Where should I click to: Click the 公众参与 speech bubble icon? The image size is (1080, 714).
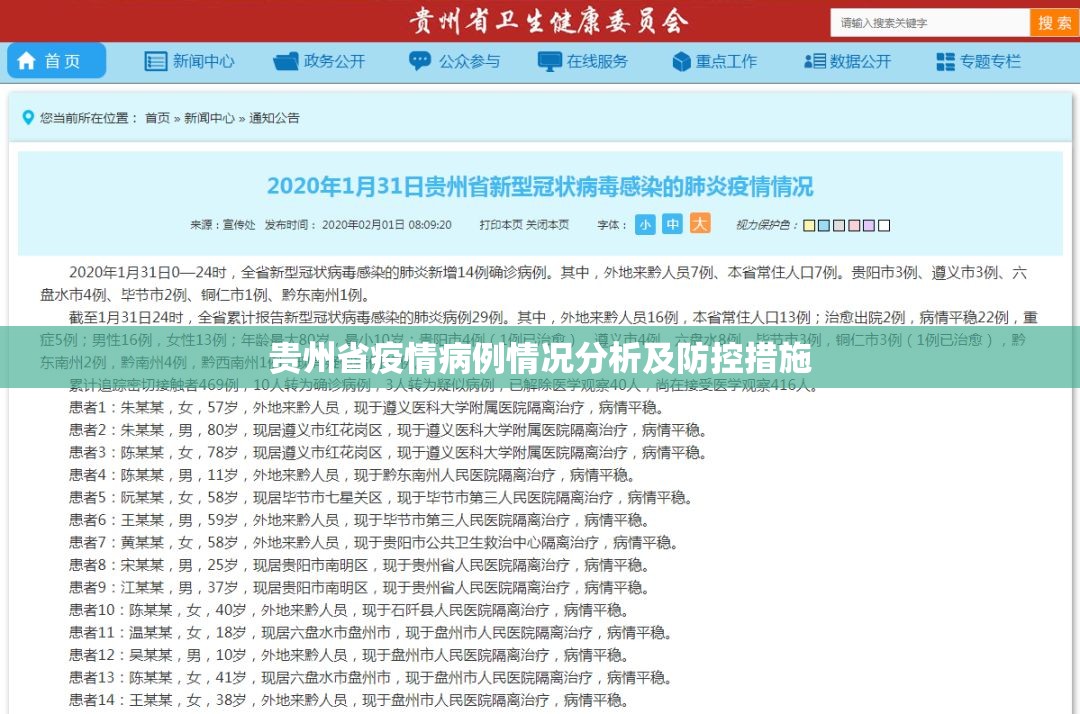tap(420, 61)
